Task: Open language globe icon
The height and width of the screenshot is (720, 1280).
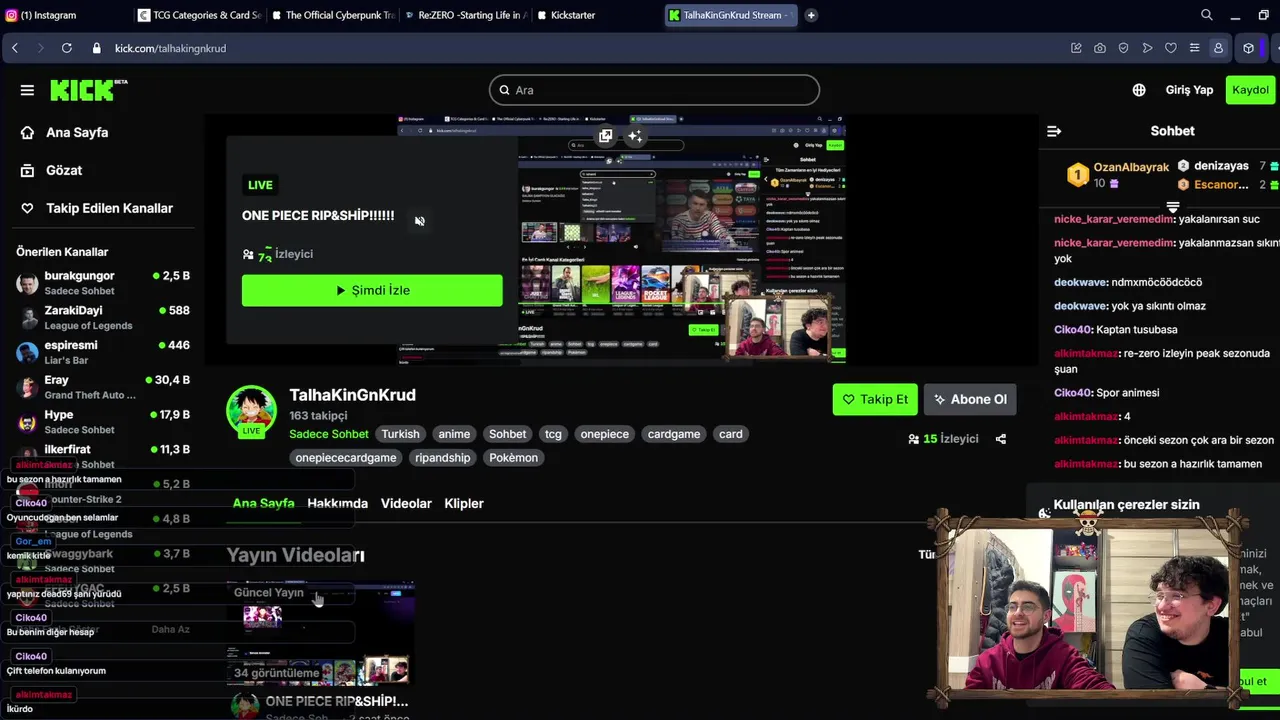Action: [x=1139, y=90]
